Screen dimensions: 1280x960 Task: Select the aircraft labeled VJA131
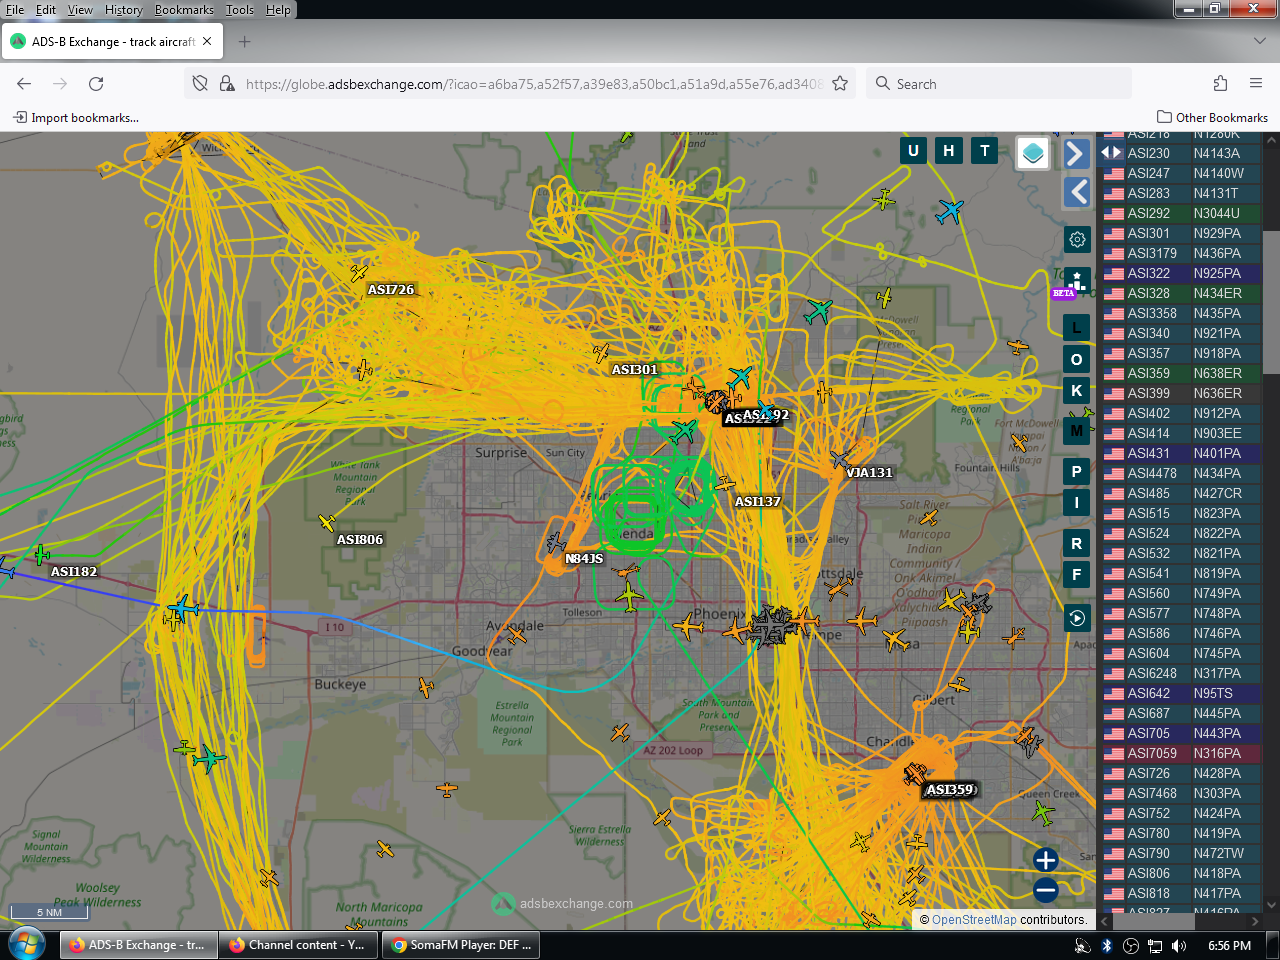coord(839,459)
